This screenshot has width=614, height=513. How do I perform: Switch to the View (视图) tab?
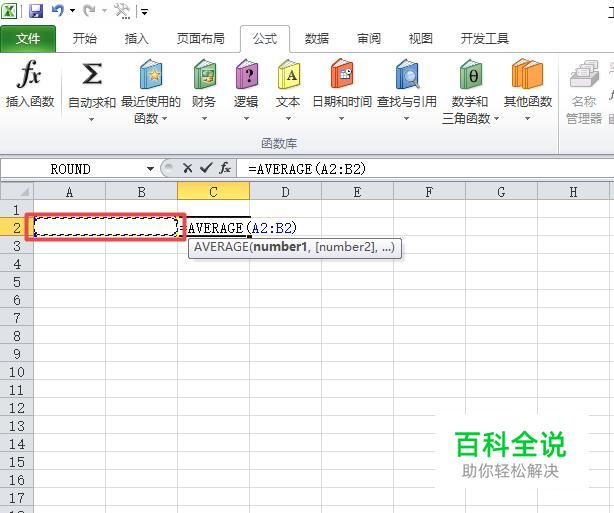[x=421, y=38]
